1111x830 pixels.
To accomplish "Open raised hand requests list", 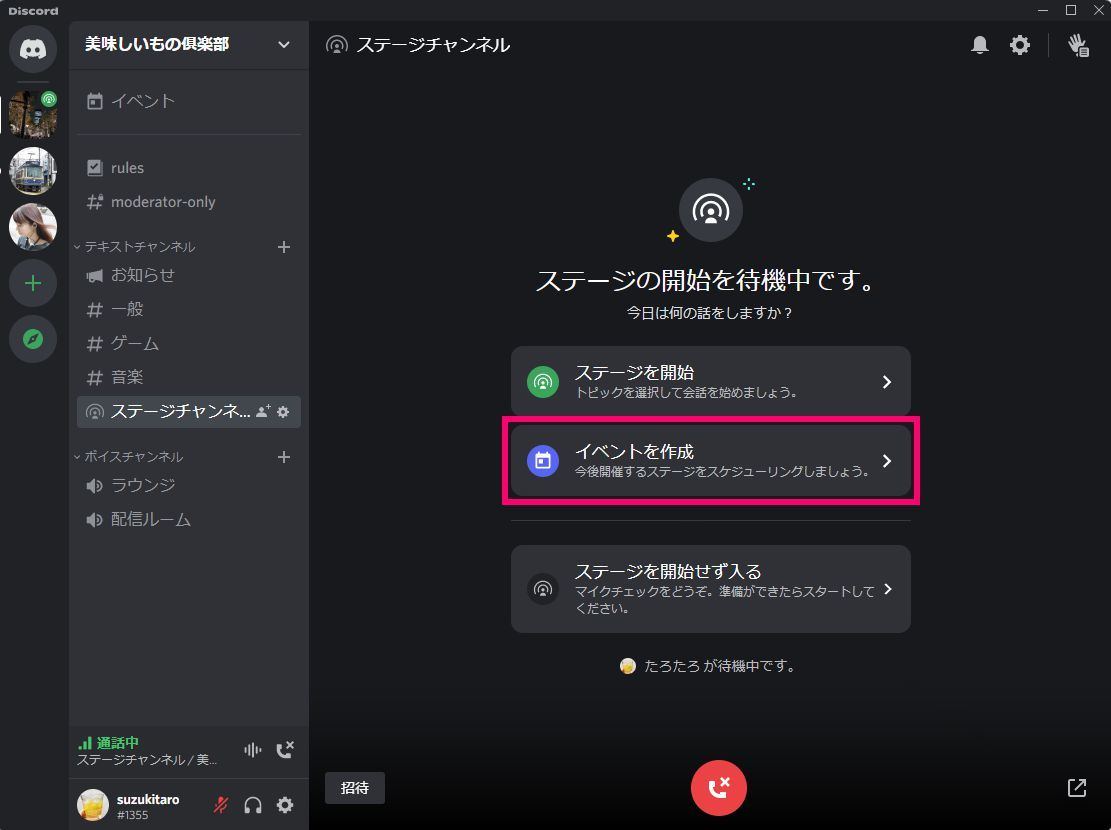I will coord(1078,45).
